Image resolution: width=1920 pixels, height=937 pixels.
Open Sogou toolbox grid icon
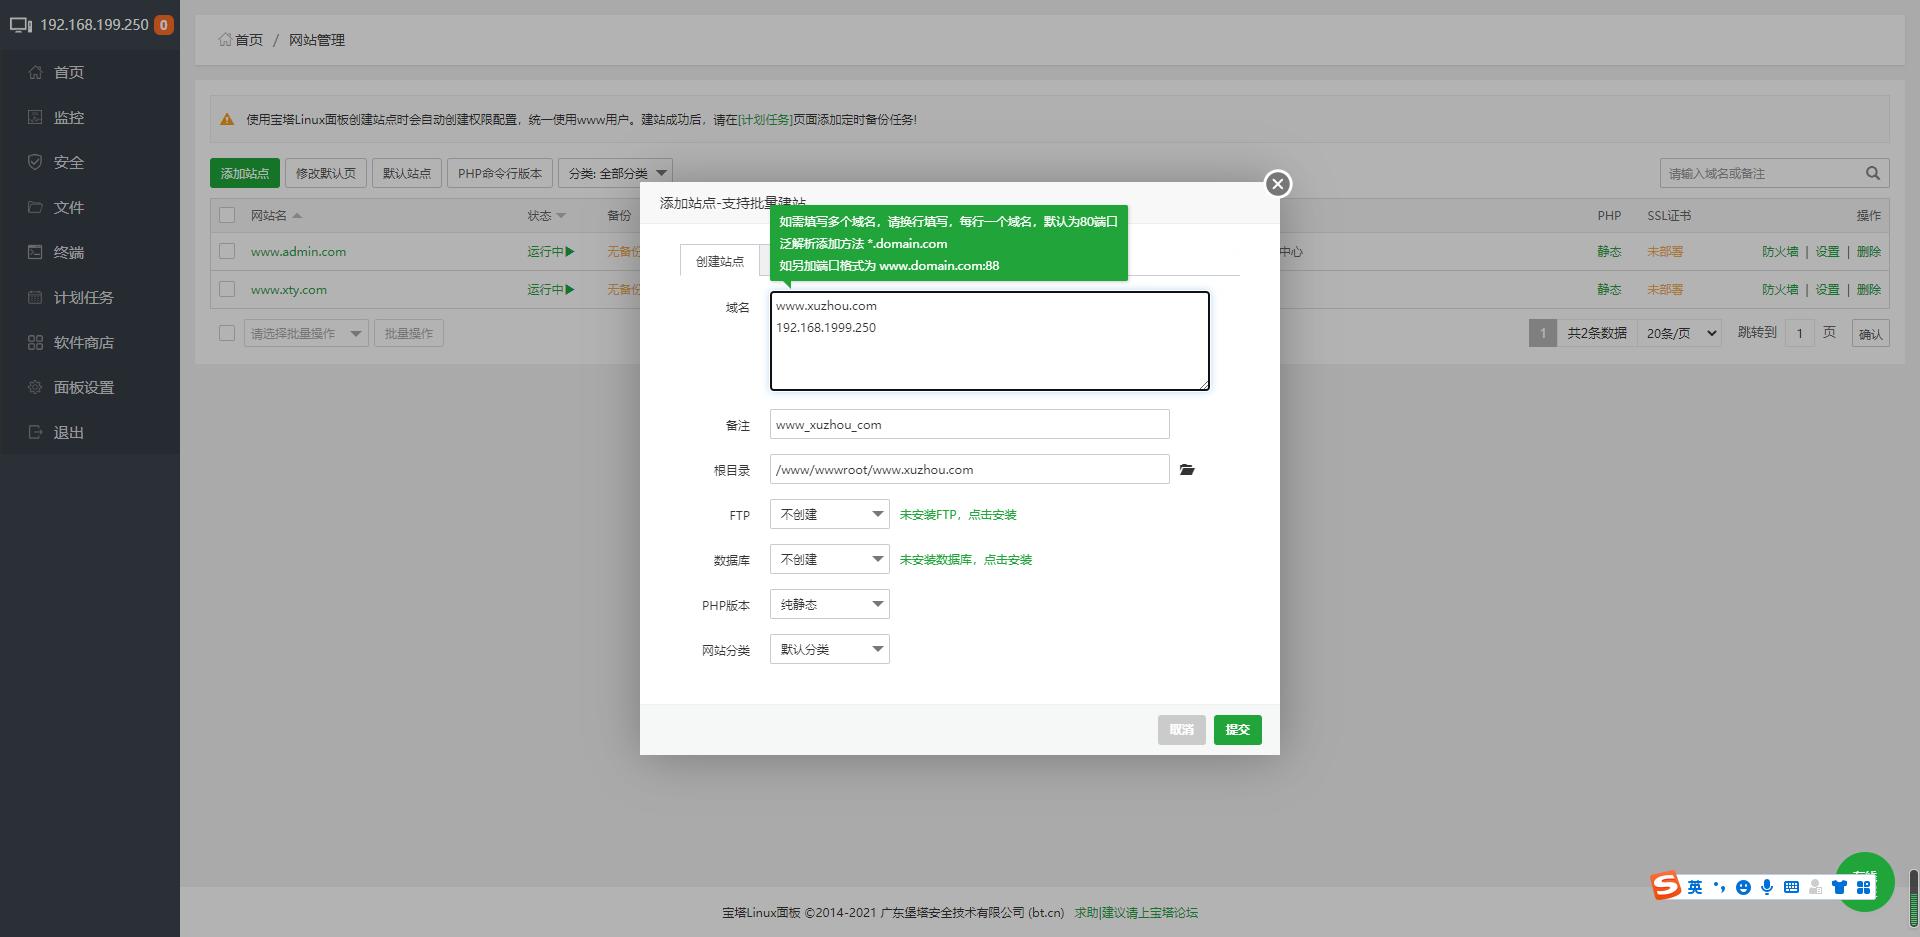click(1863, 887)
